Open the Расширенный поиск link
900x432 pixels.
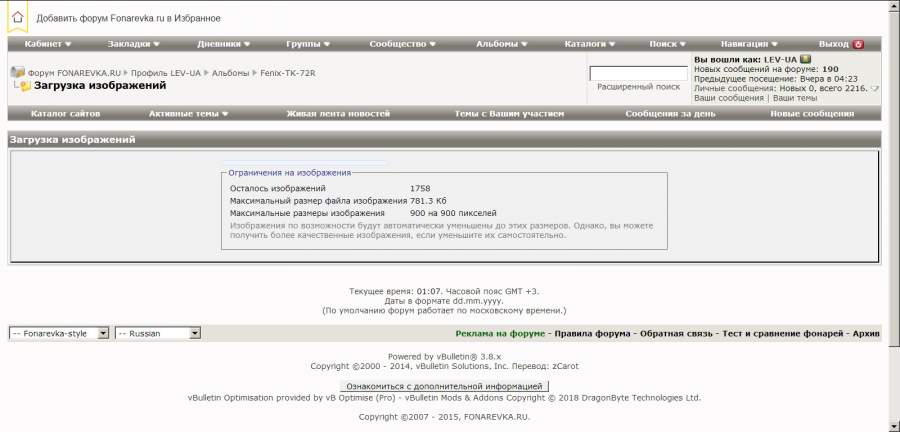[x=638, y=87]
